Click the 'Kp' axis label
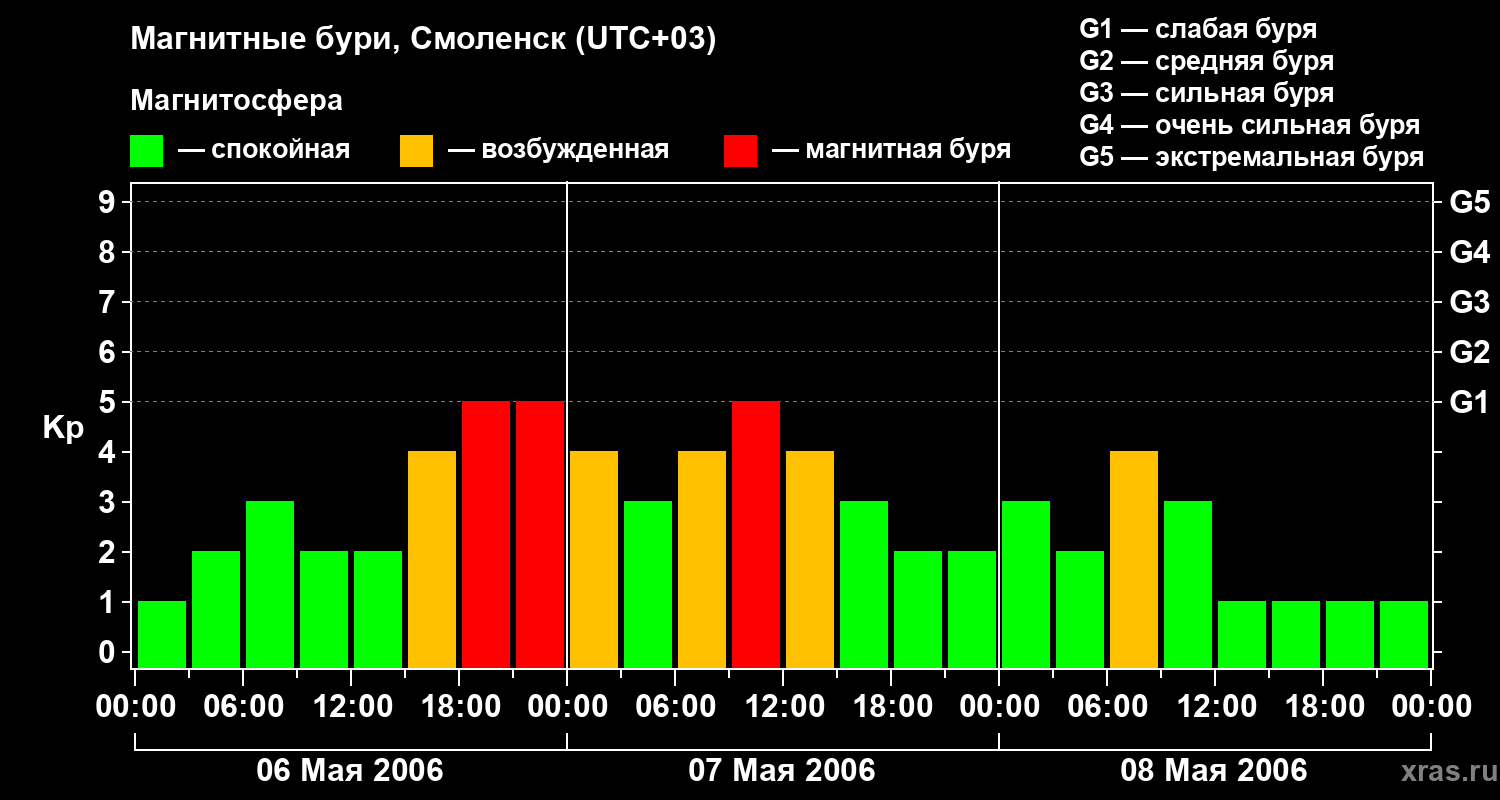This screenshot has height=800, width=1500. [x=63, y=428]
